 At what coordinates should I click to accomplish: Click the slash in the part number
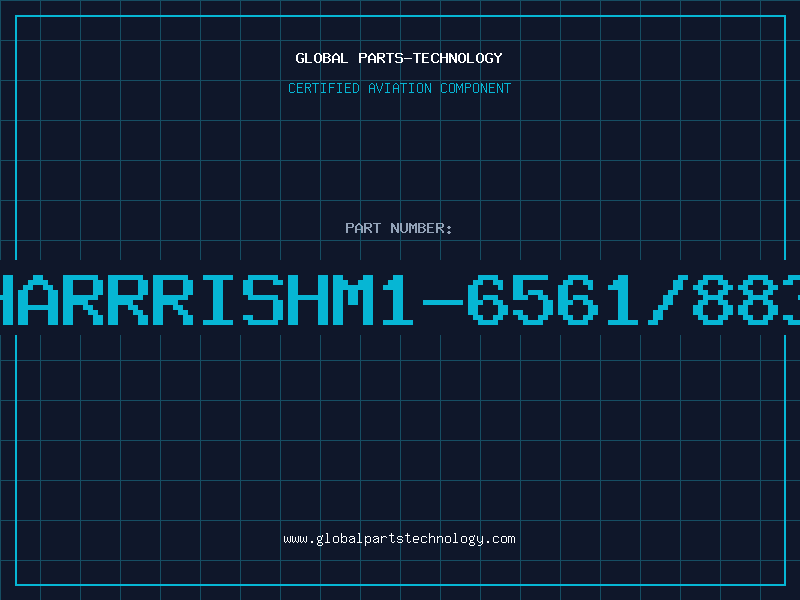tap(668, 300)
